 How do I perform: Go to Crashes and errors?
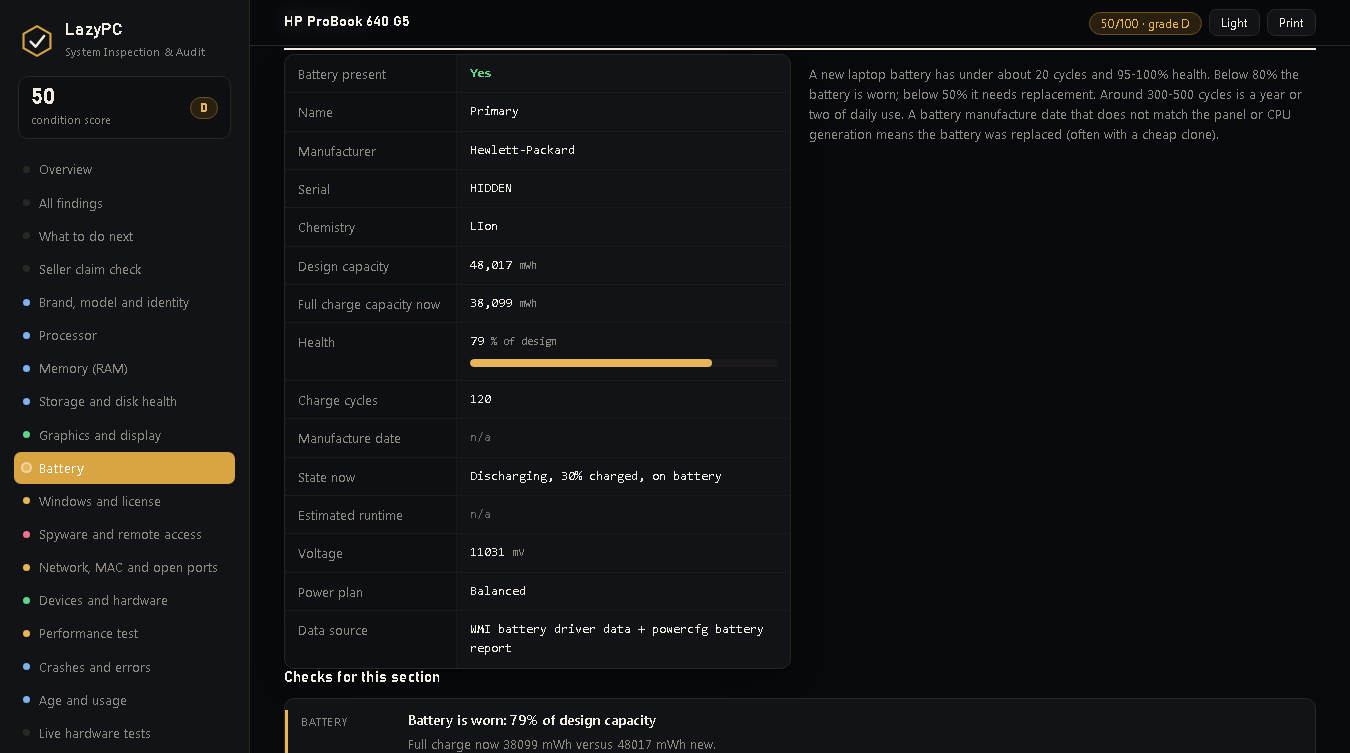coord(124,667)
